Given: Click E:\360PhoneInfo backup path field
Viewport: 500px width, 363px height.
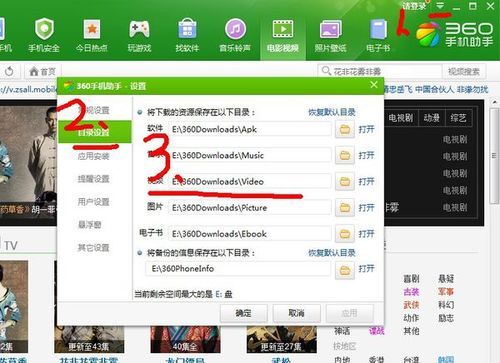Looking at the screenshot, I should click(238, 269).
